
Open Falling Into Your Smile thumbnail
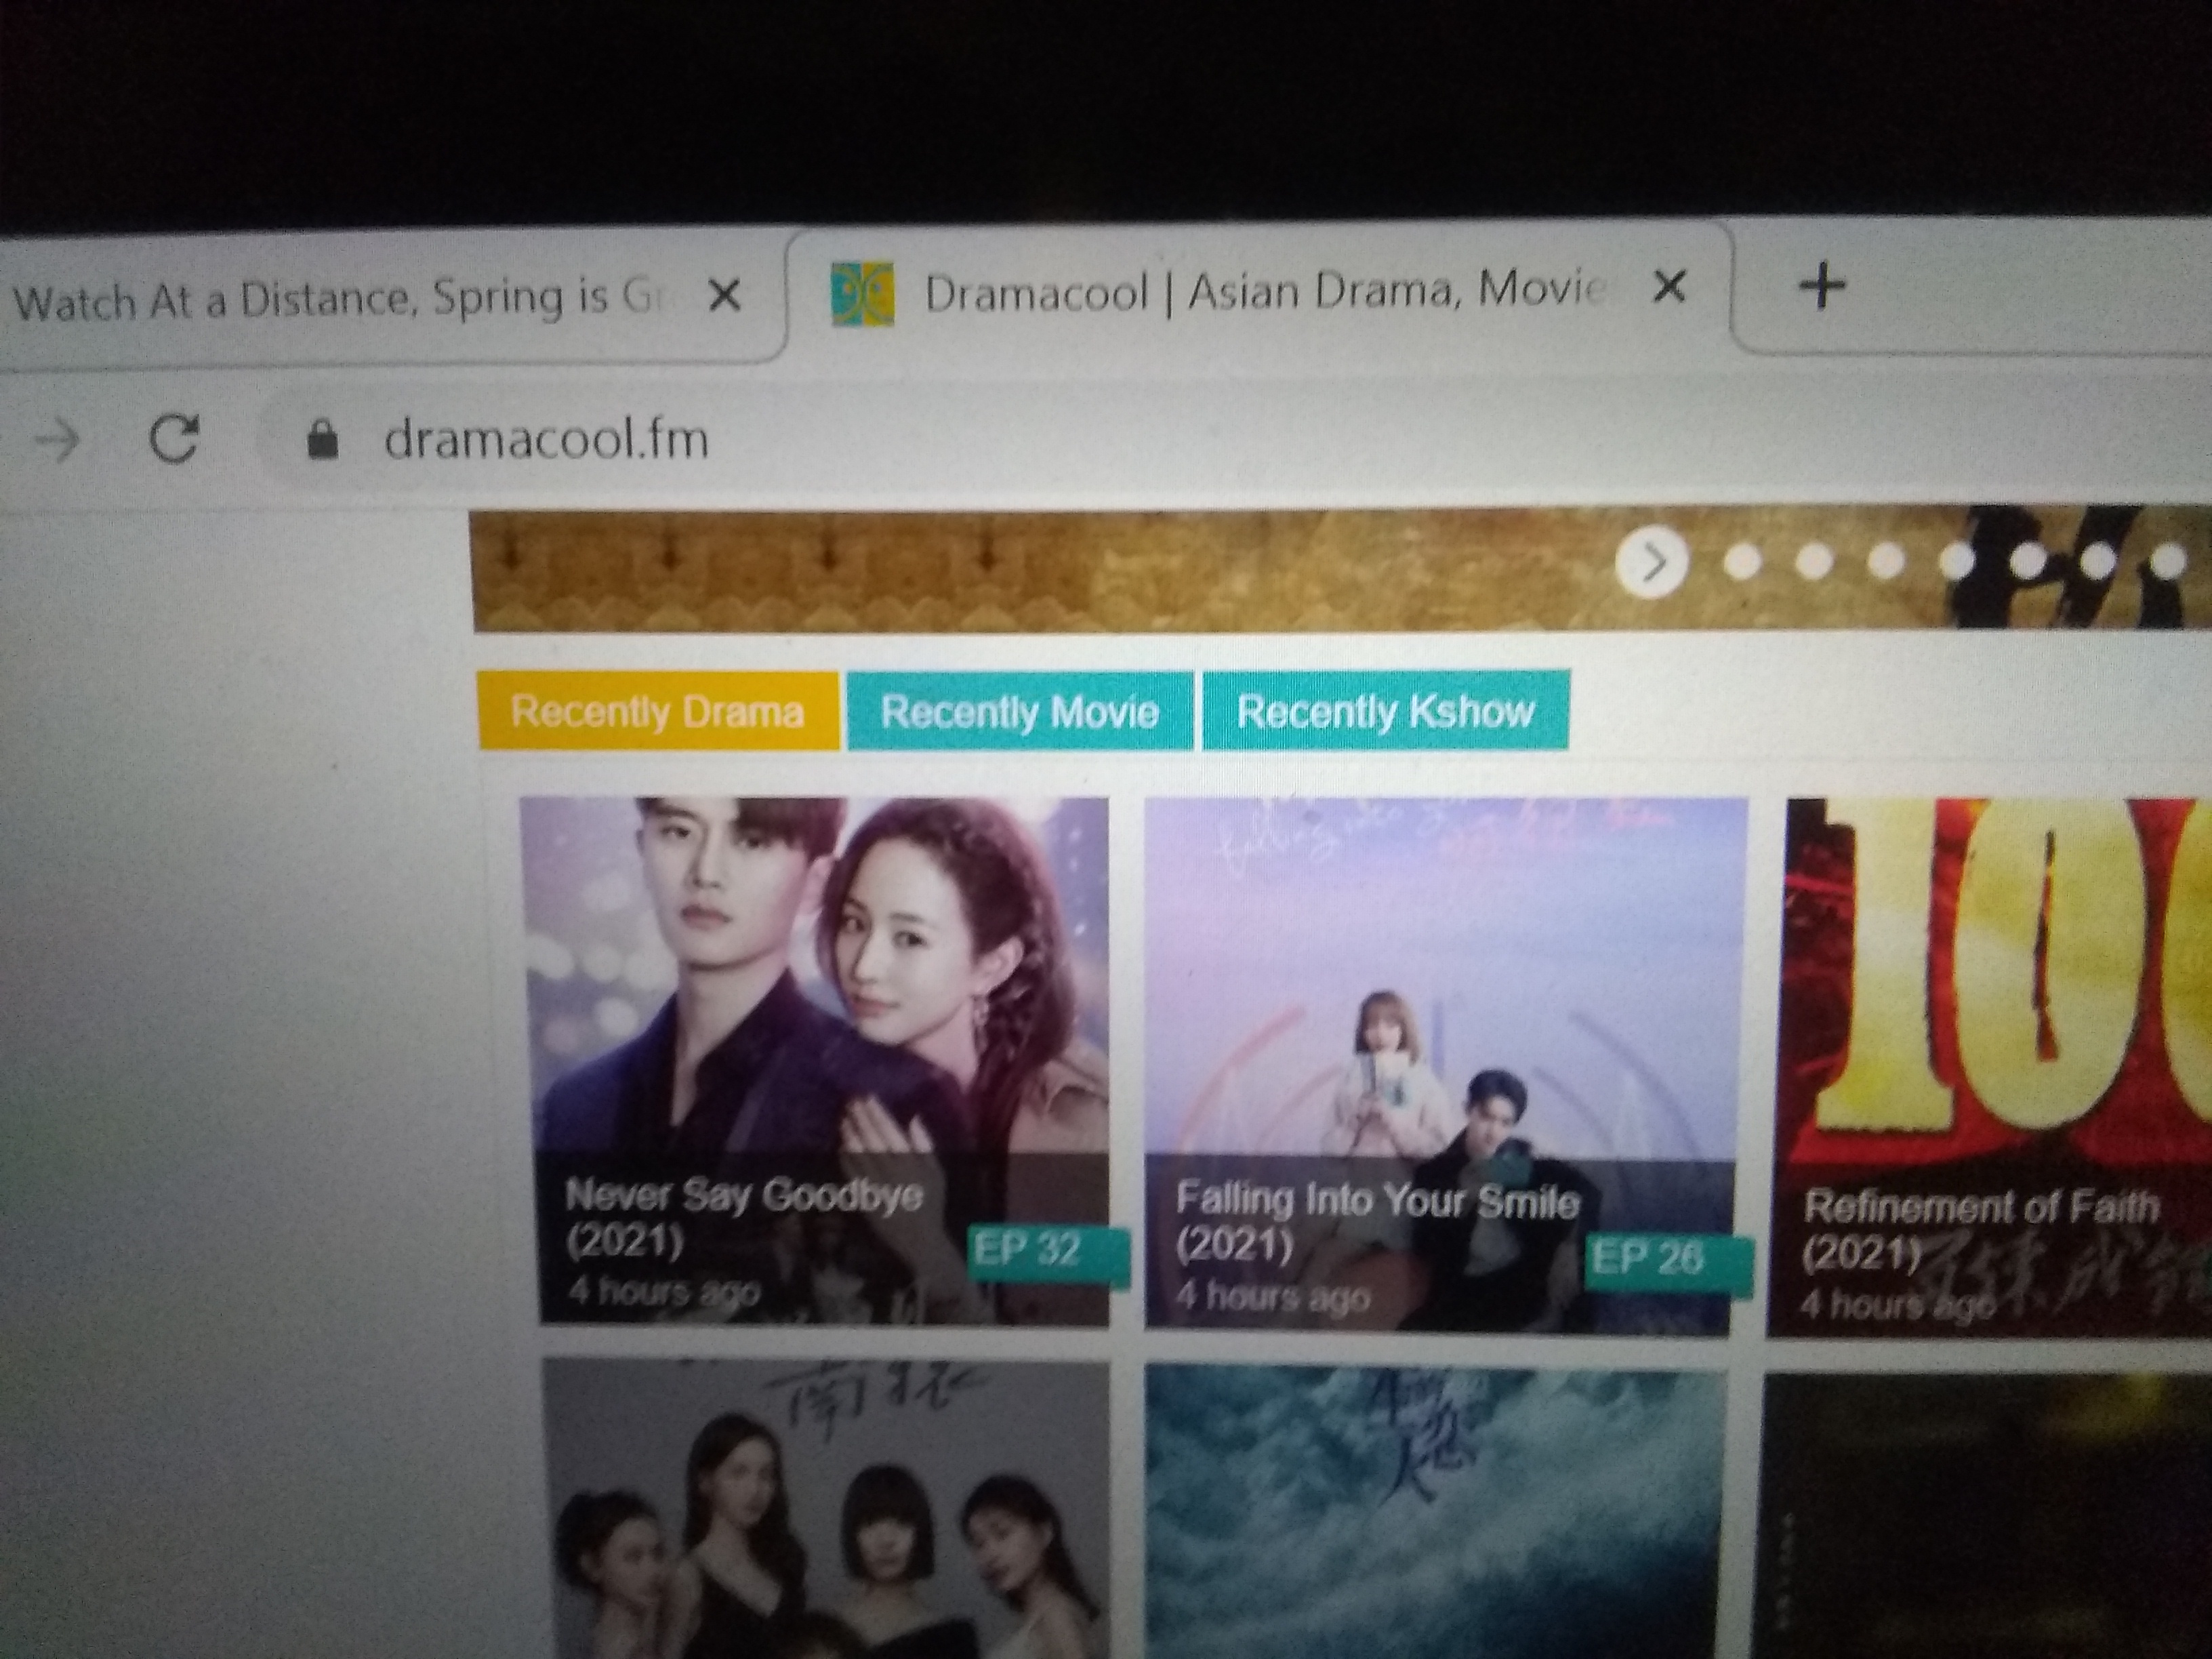pos(1442,1065)
